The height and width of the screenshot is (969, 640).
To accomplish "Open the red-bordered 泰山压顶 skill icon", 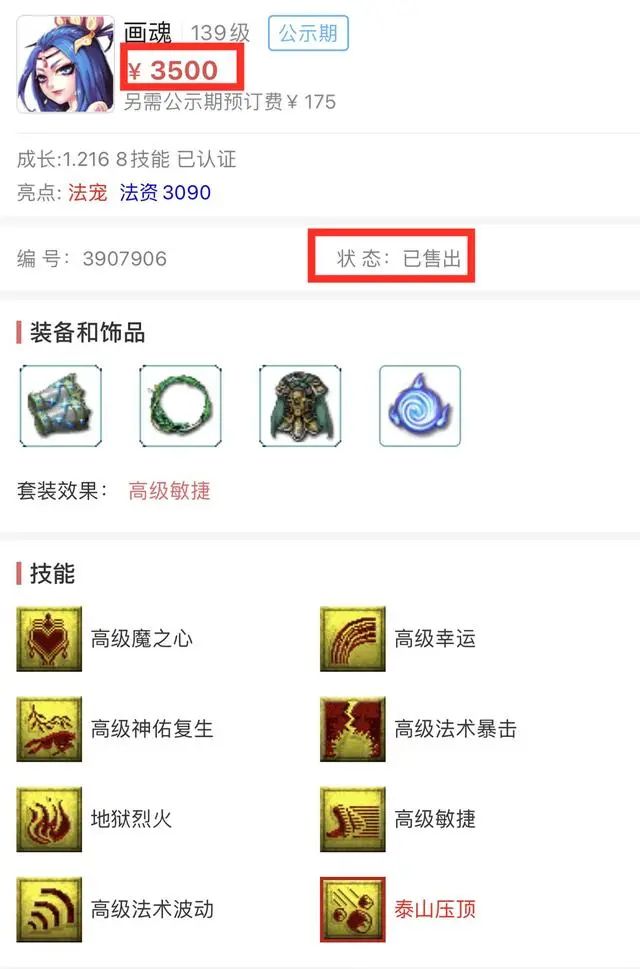I will 353,910.
